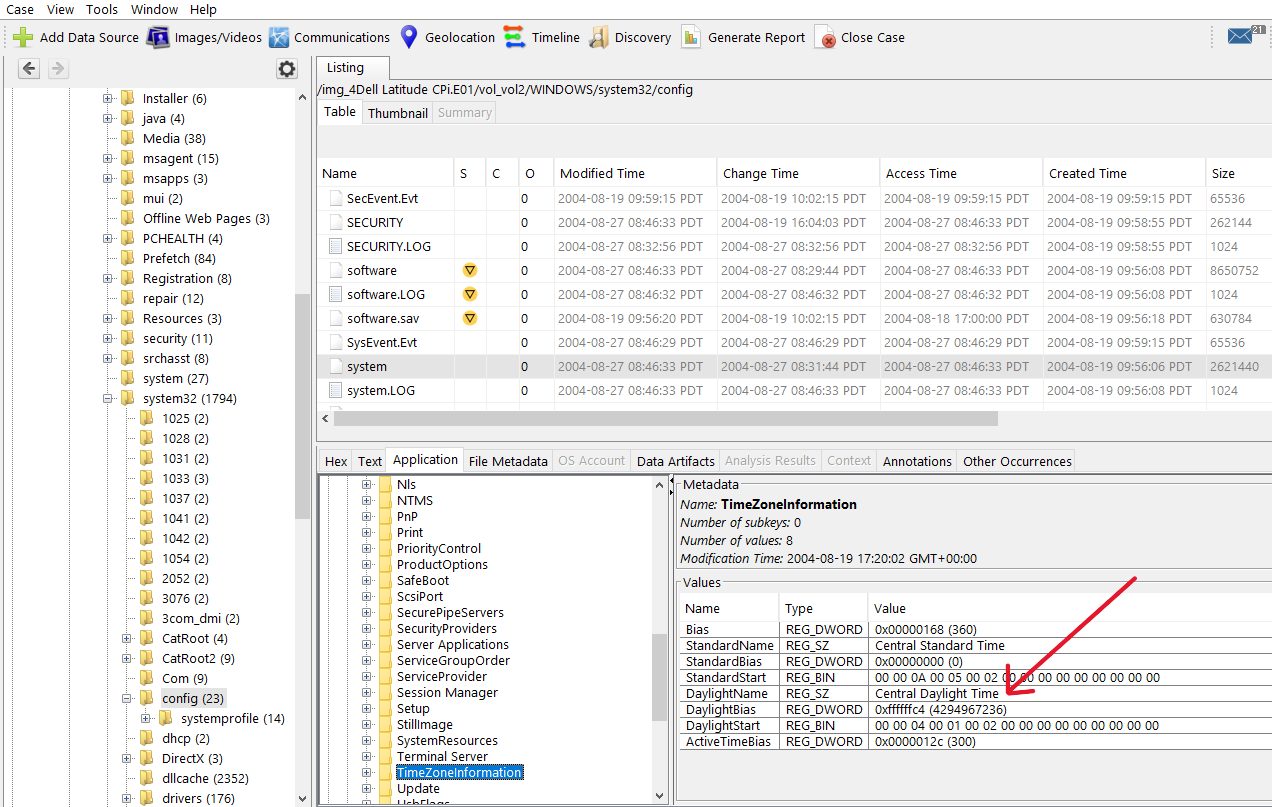Select the software.sav file row
Image resolution: width=1272 pixels, height=807 pixels.
tap(372, 318)
